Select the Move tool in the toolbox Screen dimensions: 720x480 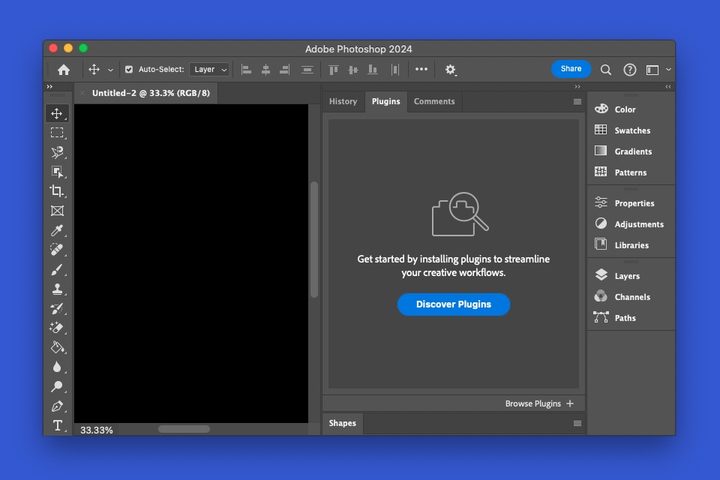click(x=57, y=113)
